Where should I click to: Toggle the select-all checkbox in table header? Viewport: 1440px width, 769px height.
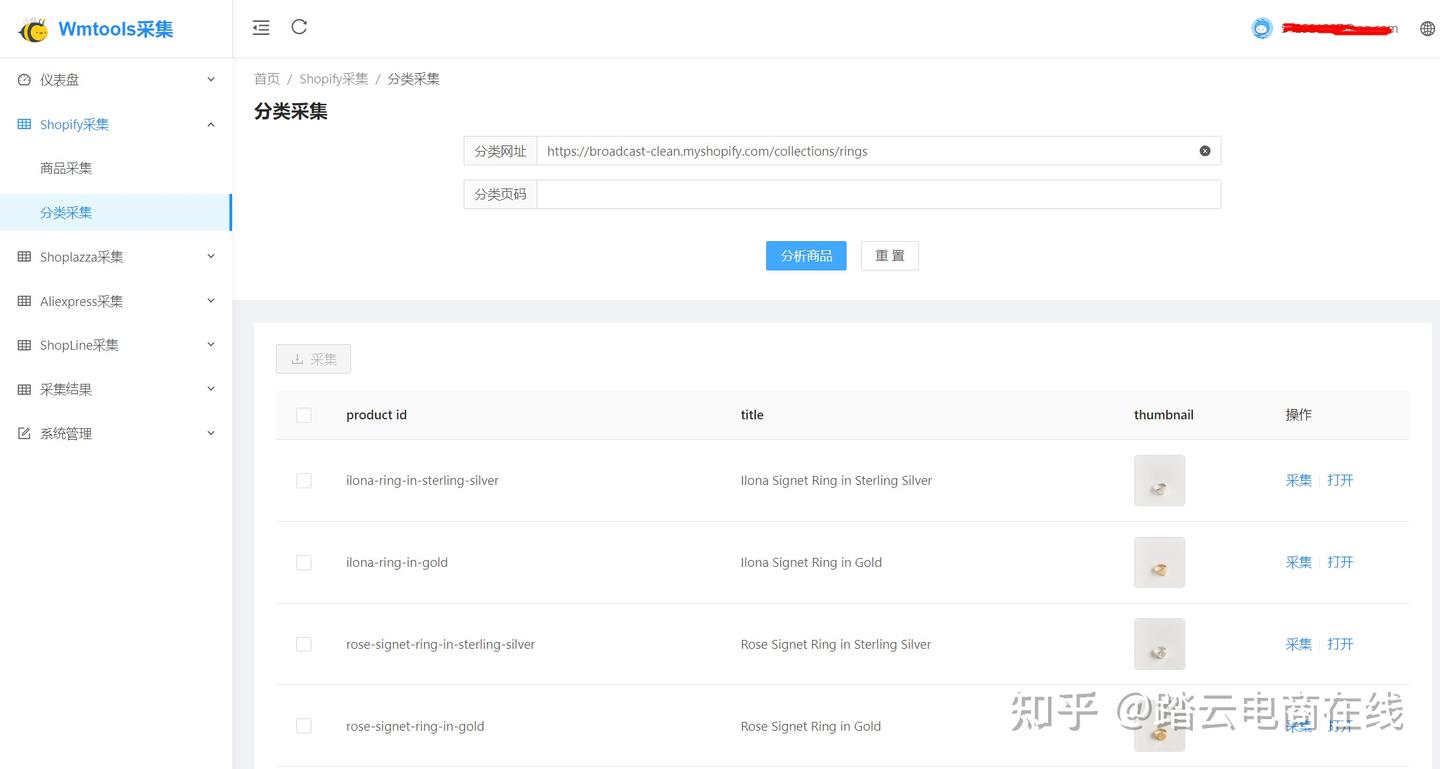(304, 414)
